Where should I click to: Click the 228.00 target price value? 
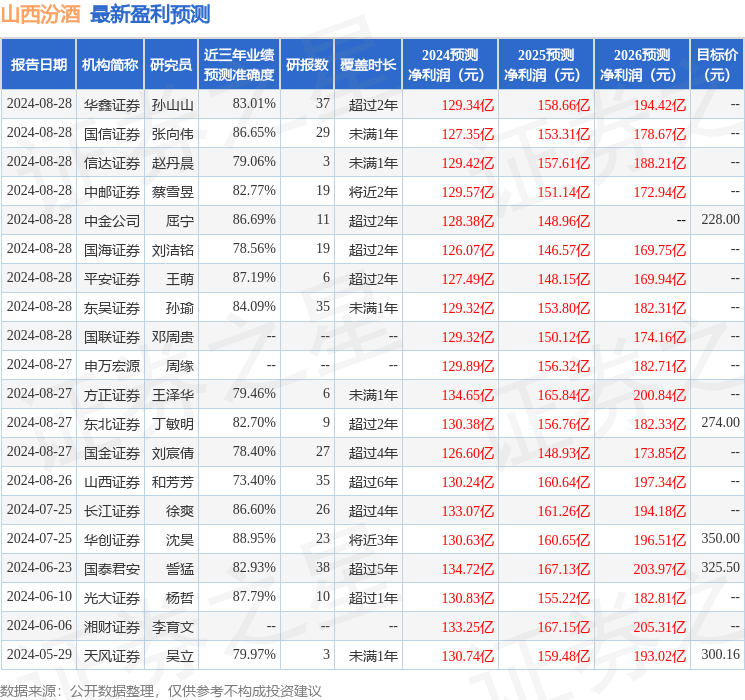pos(720,219)
